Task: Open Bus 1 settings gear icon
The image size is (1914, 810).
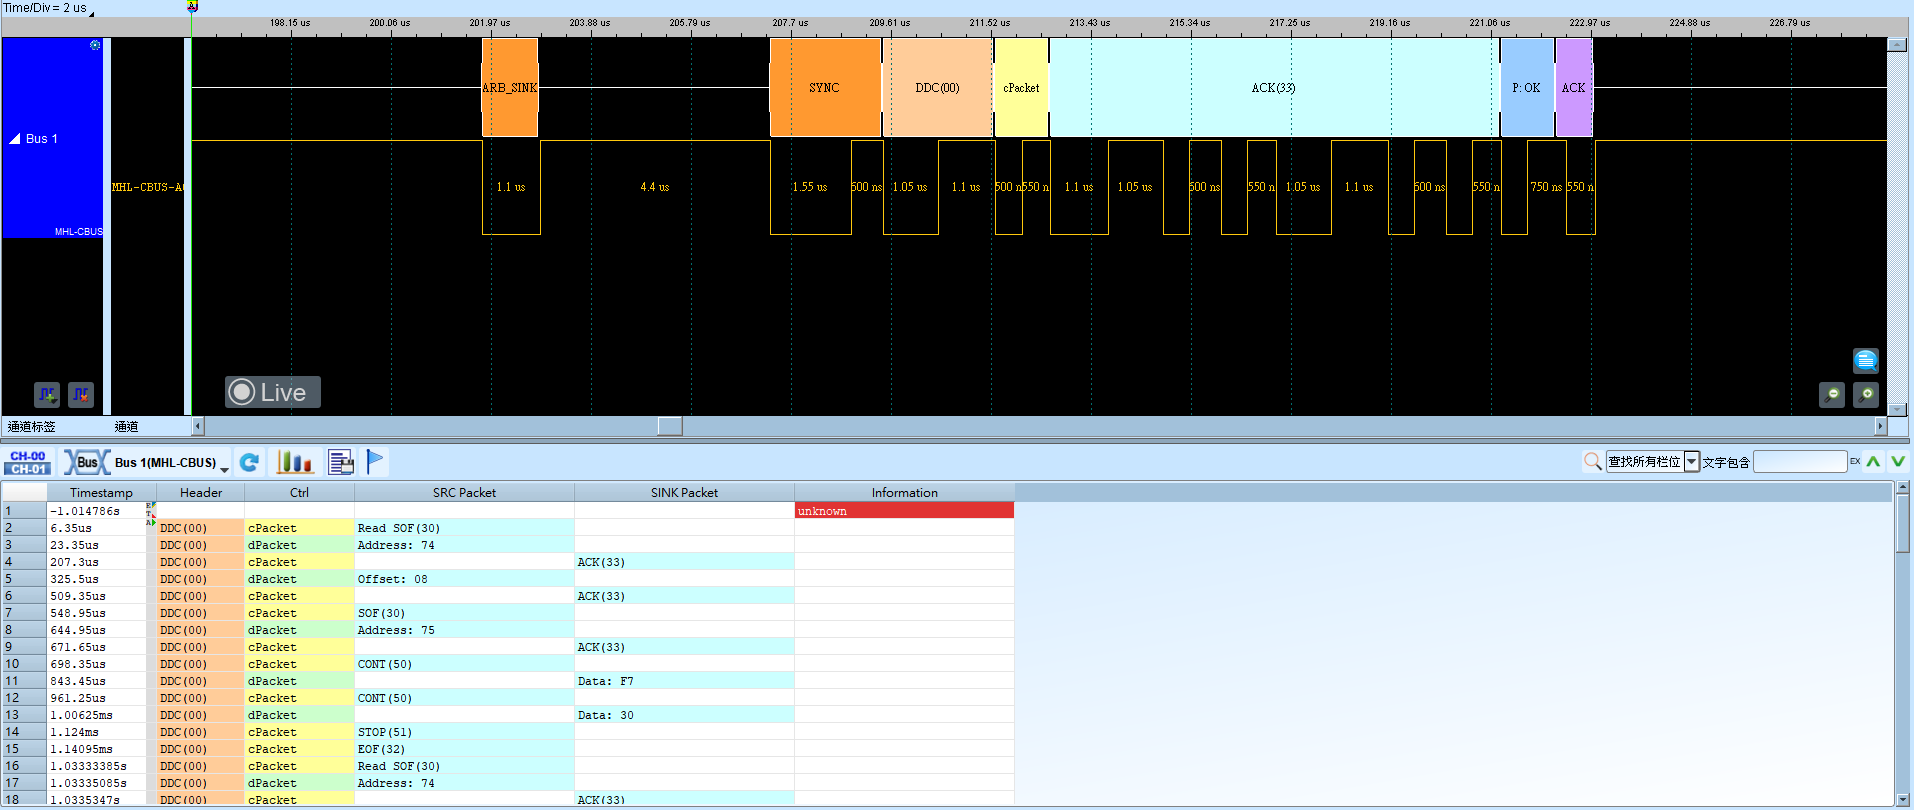Action: point(95,45)
